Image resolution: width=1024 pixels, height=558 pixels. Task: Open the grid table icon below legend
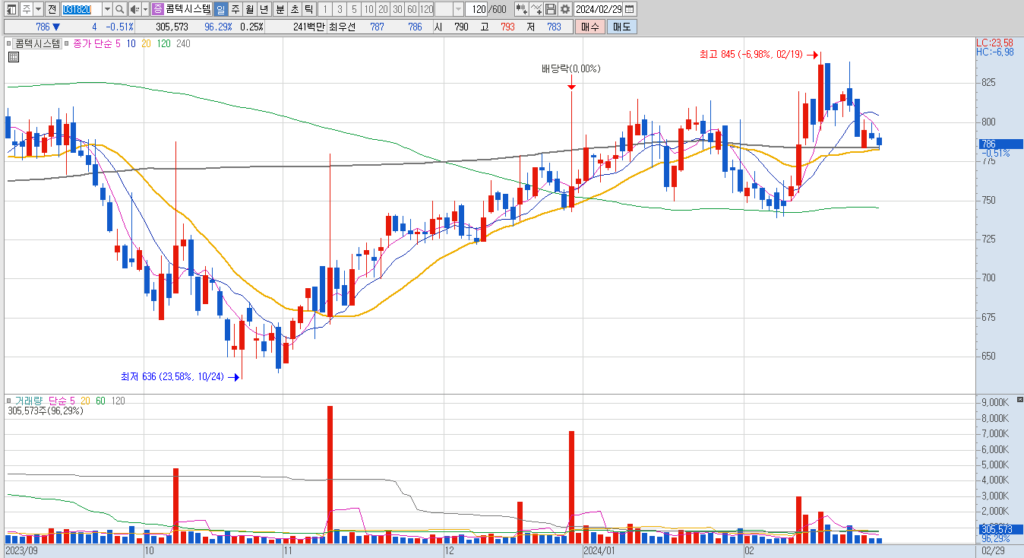click(13, 57)
